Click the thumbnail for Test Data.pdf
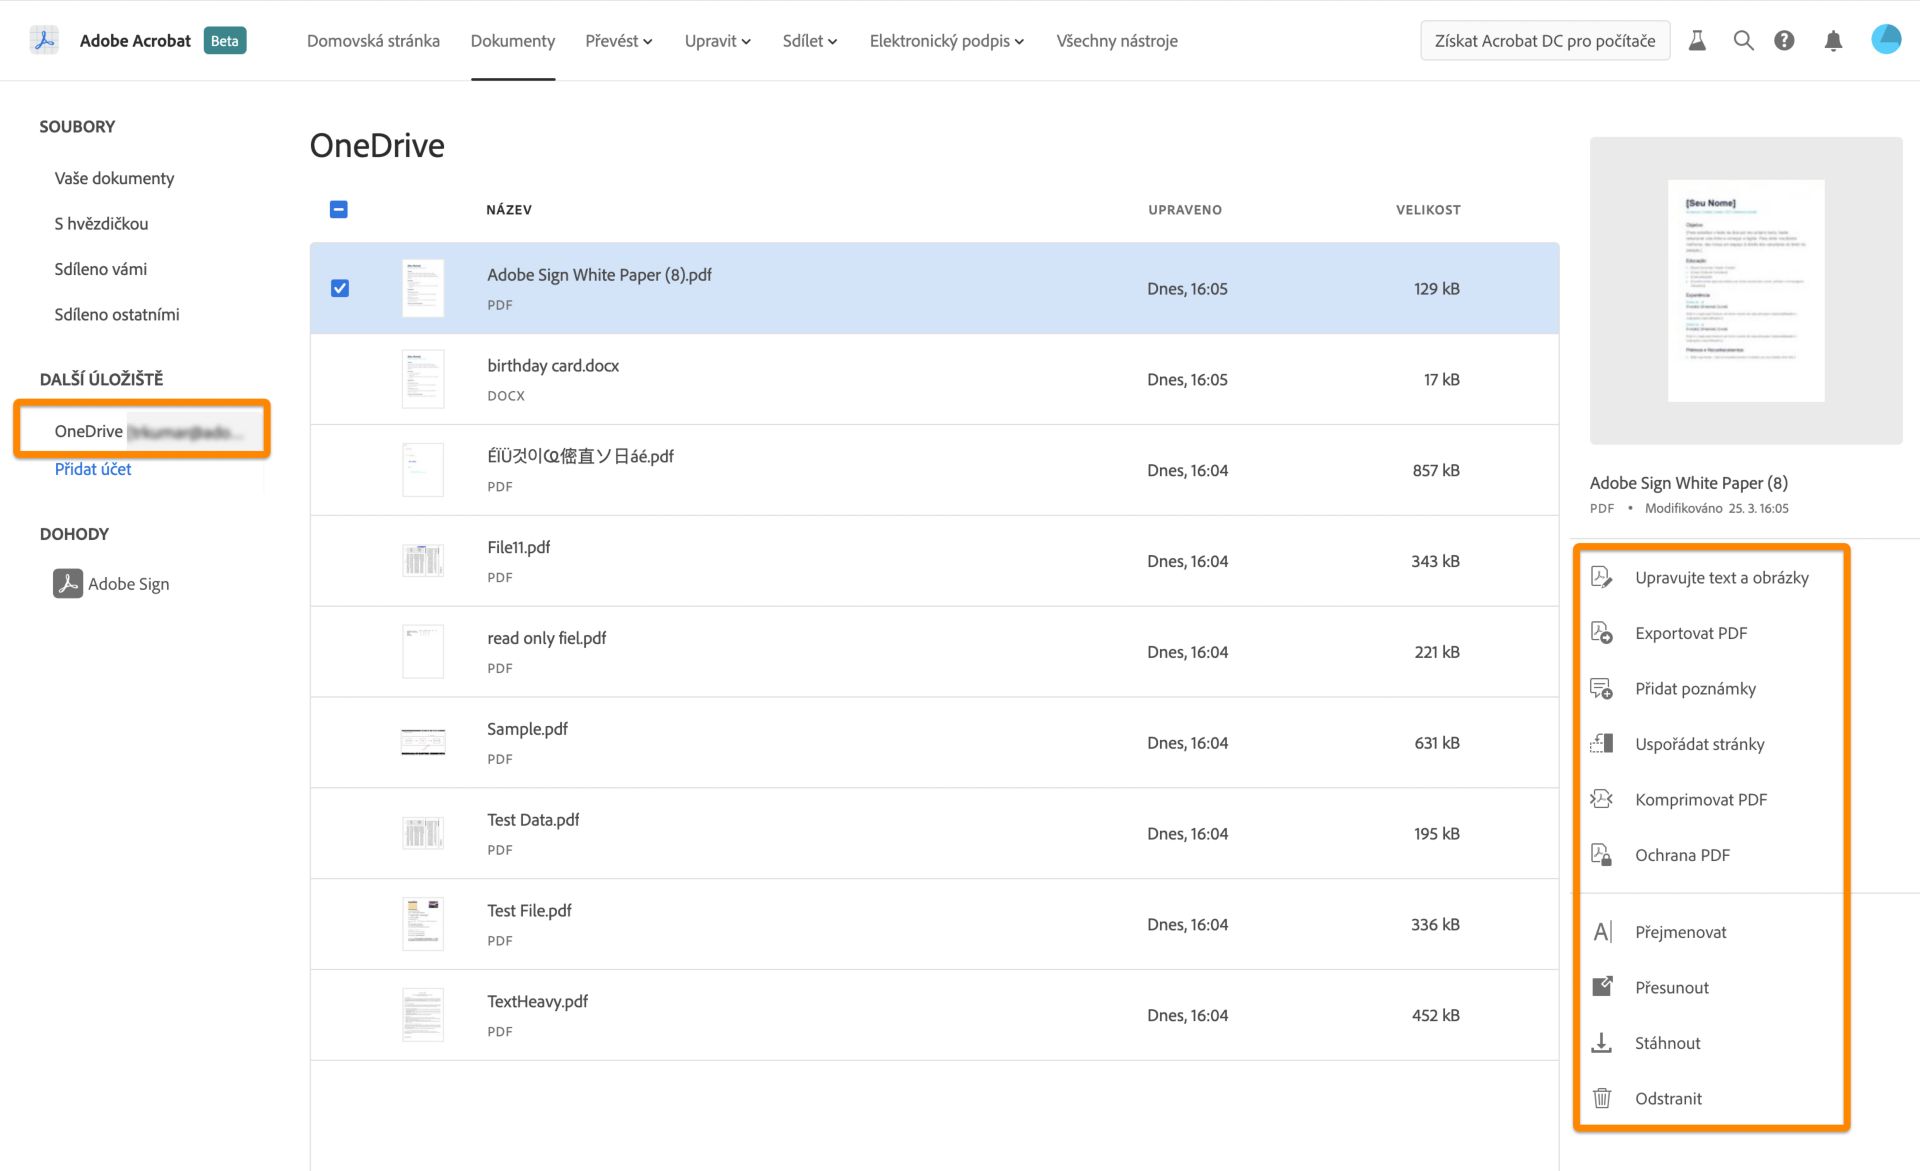This screenshot has height=1171, width=1920. tap(423, 833)
